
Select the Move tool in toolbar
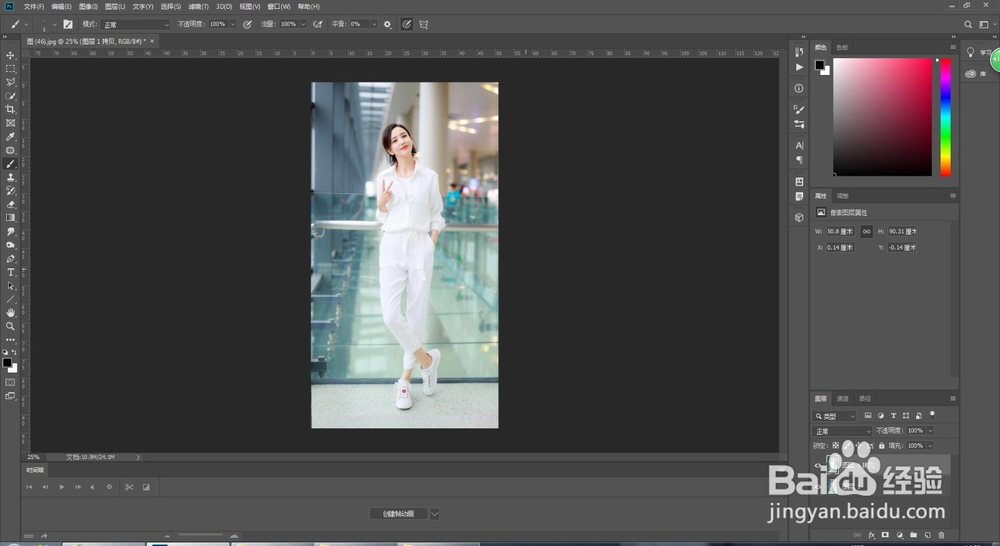click(x=11, y=55)
